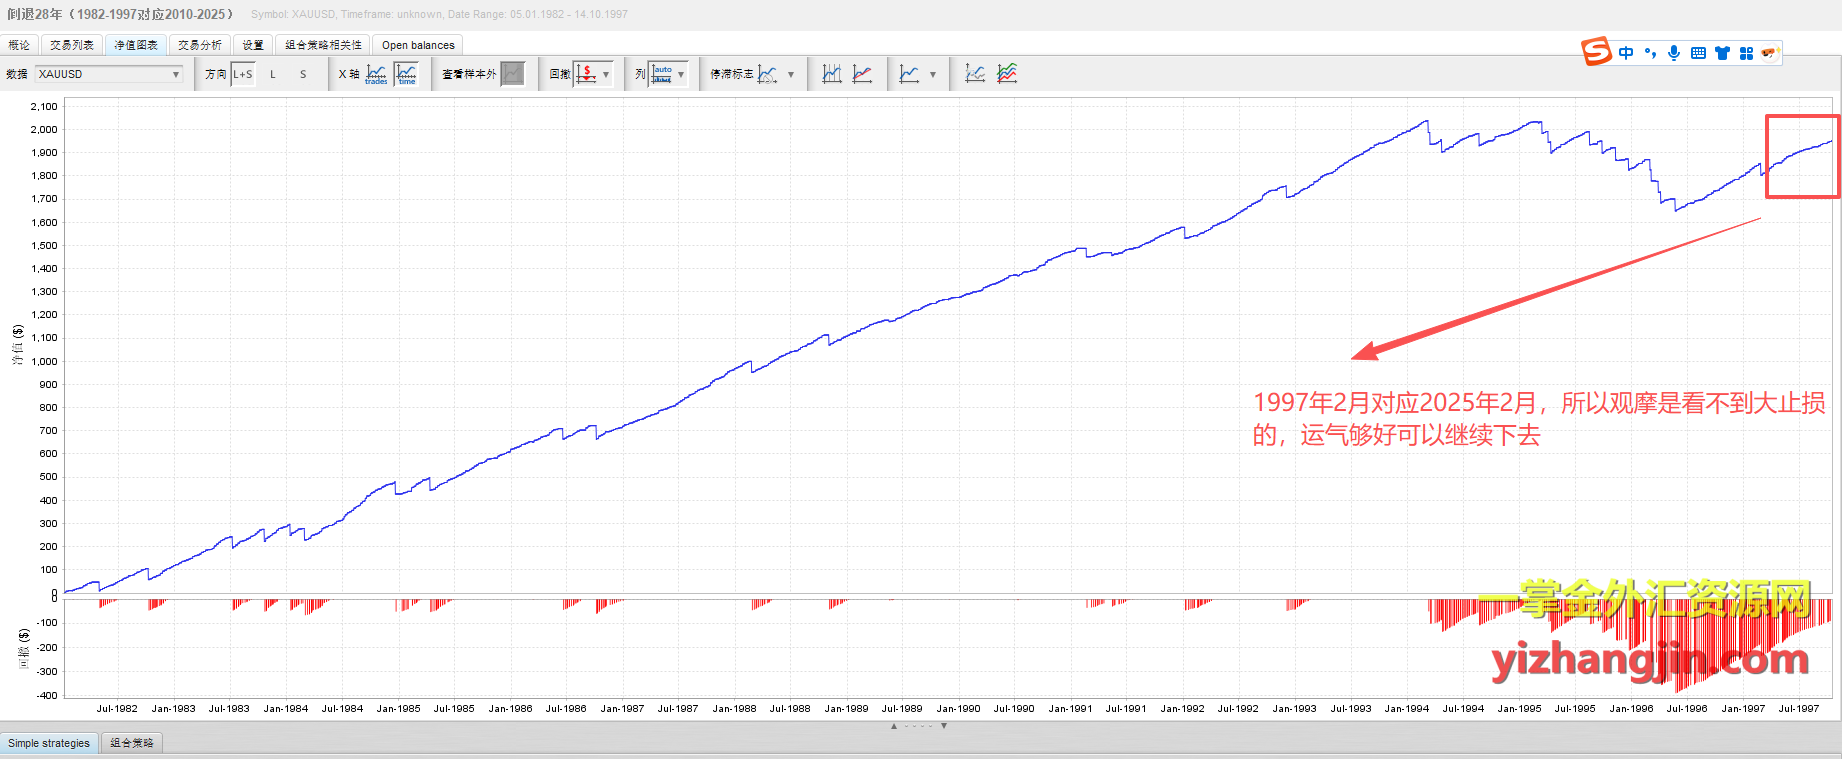This screenshot has height=759, width=1842.
Task: Toggle the S short-only direction
Action: coord(303,74)
